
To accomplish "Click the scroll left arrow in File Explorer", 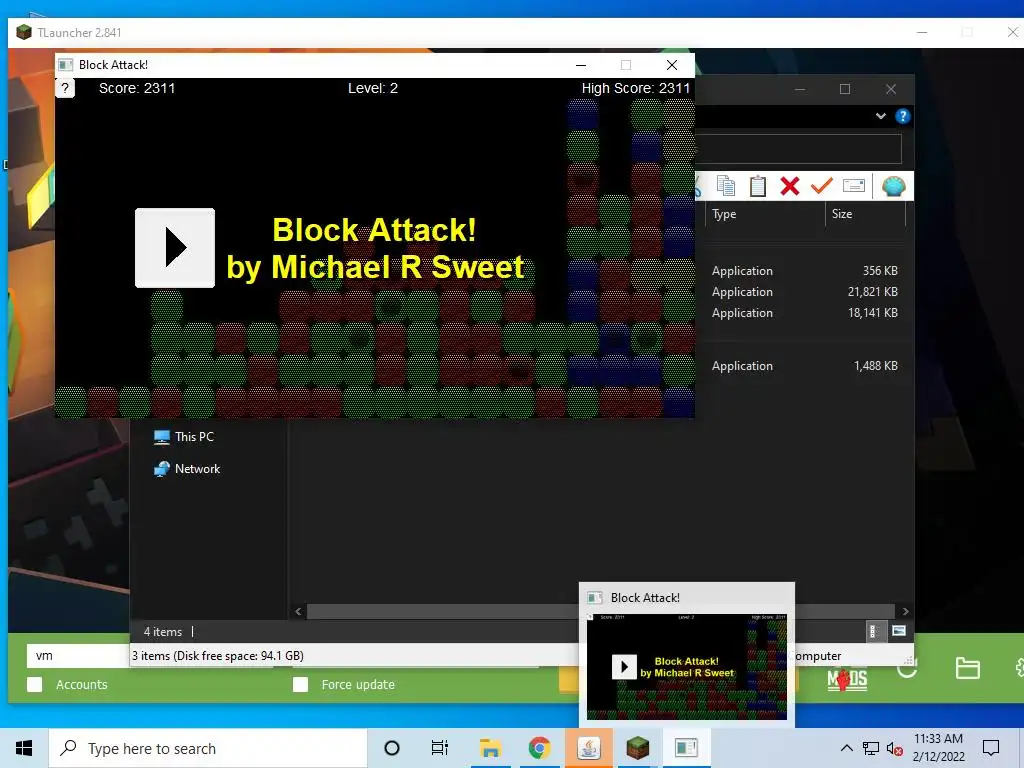I will (x=298, y=611).
